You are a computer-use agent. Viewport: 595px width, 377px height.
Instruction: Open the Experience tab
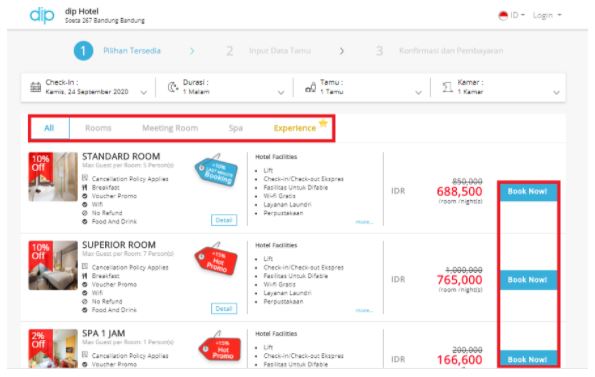tap(295, 128)
